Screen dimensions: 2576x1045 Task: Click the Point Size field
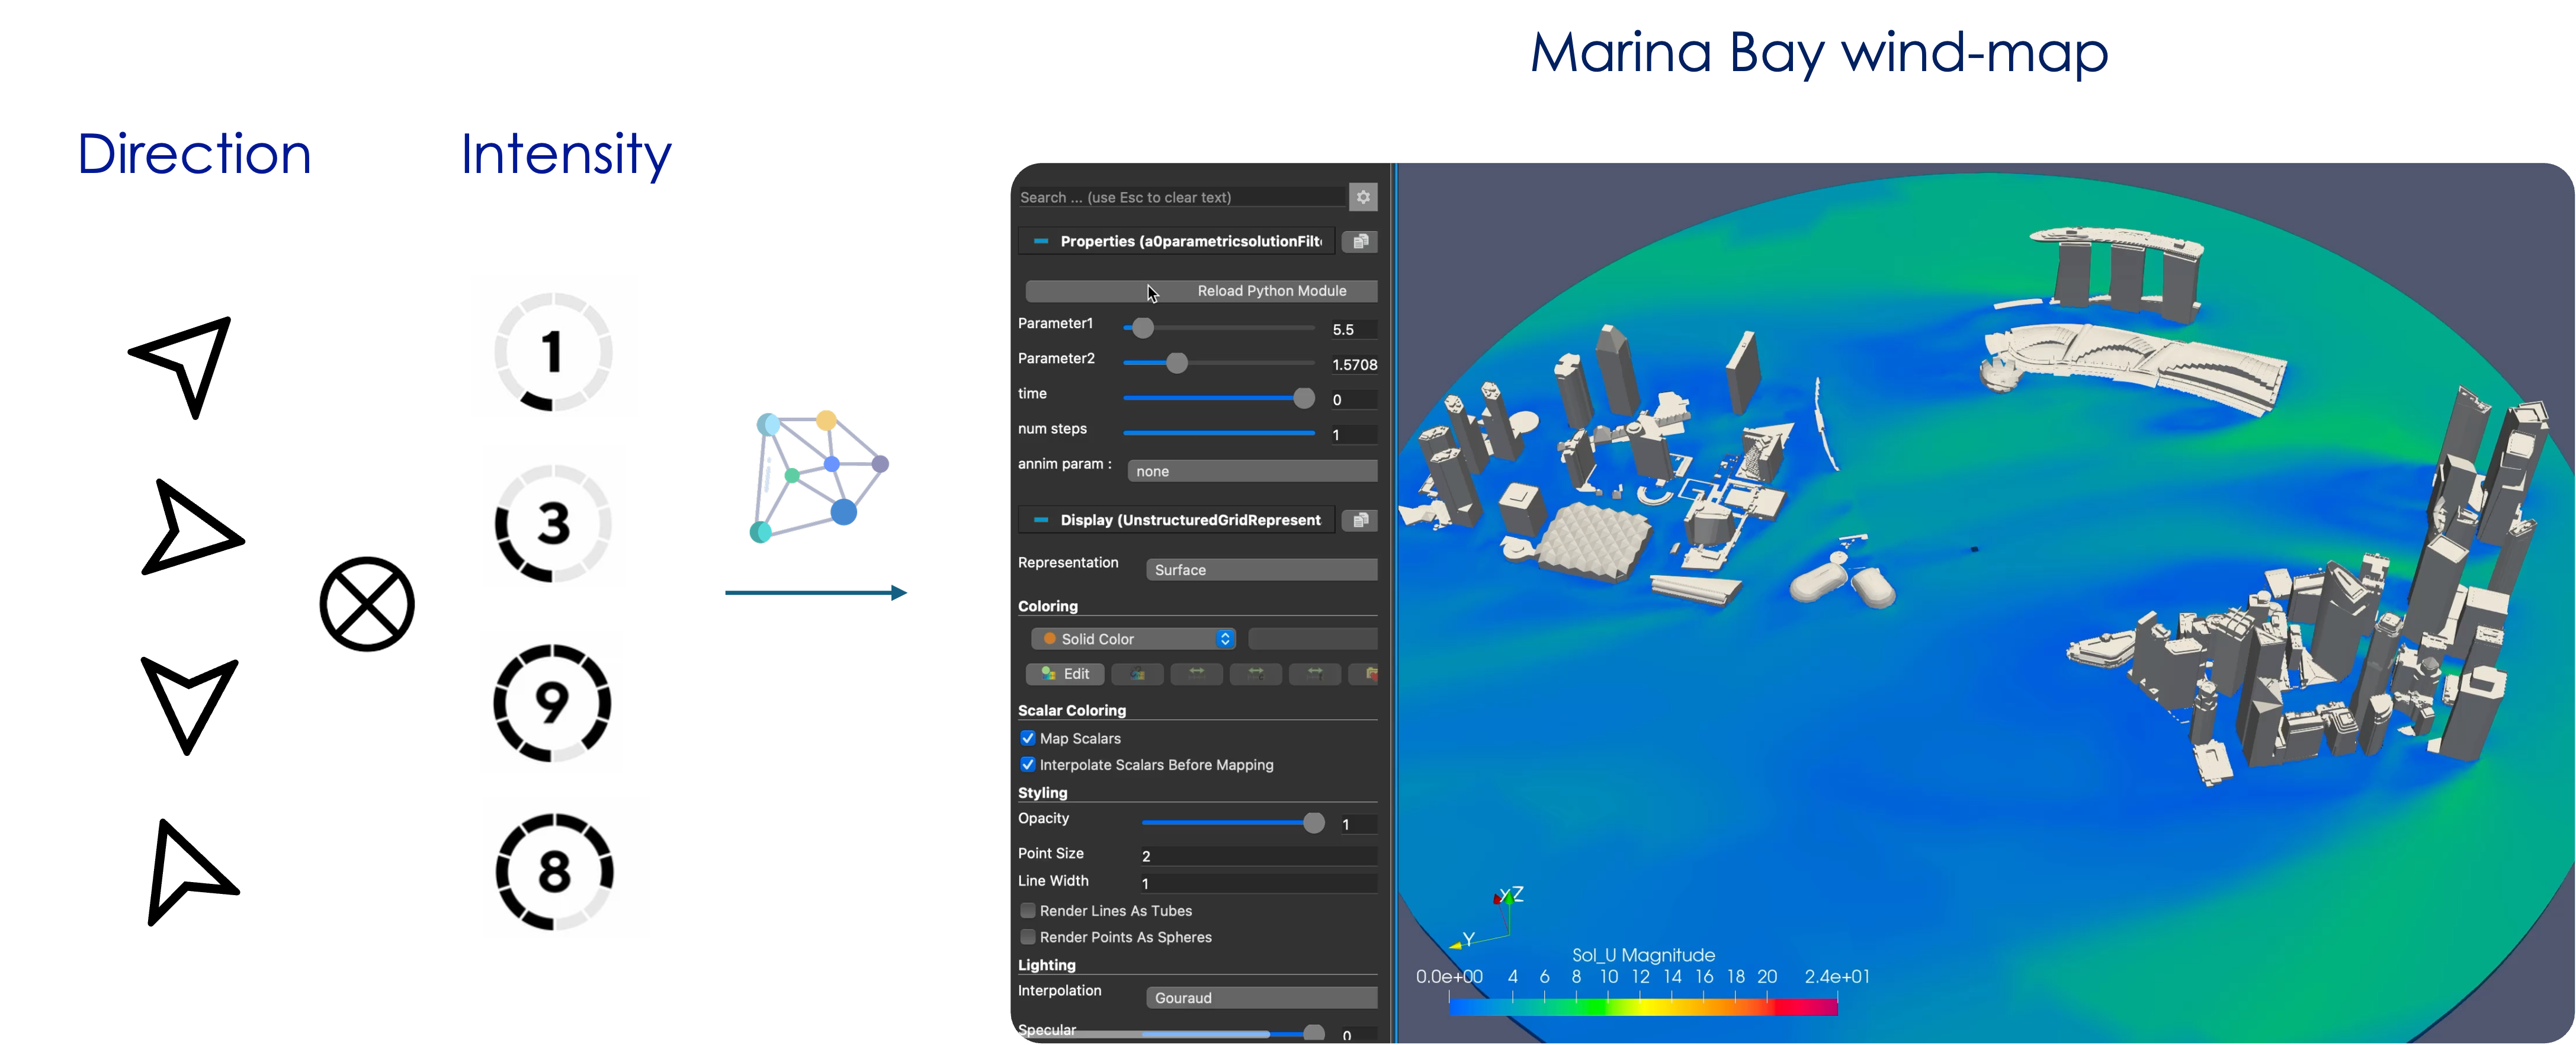click(x=1258, y=856)
